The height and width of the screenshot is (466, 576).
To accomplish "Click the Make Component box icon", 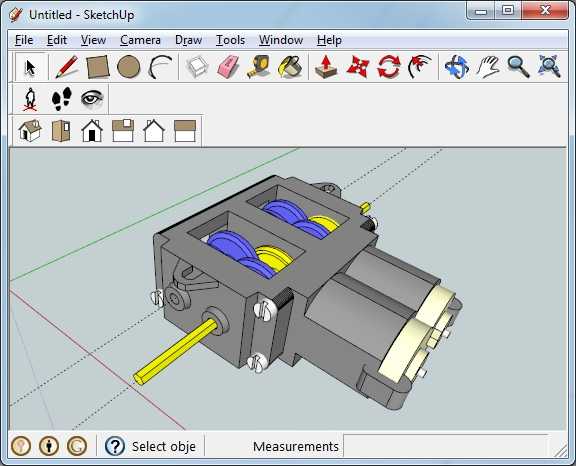I will click(x=198, y=67).
